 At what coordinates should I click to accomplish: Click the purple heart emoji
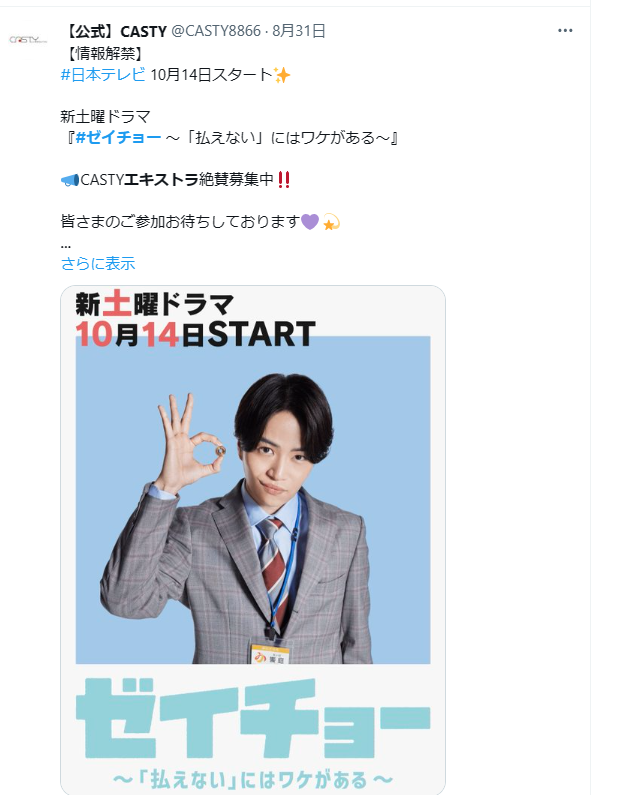click(310, 222)
